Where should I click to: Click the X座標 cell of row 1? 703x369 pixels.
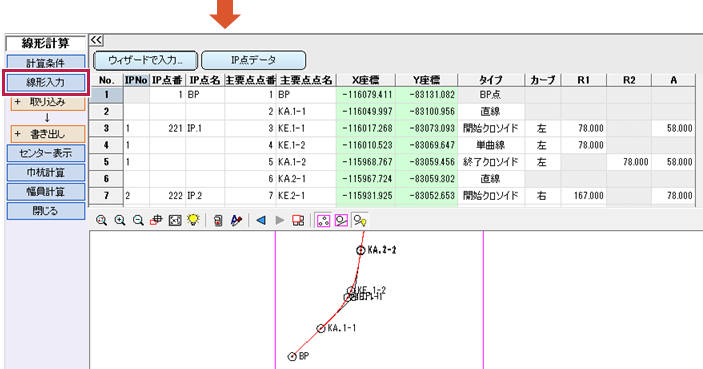366,95
